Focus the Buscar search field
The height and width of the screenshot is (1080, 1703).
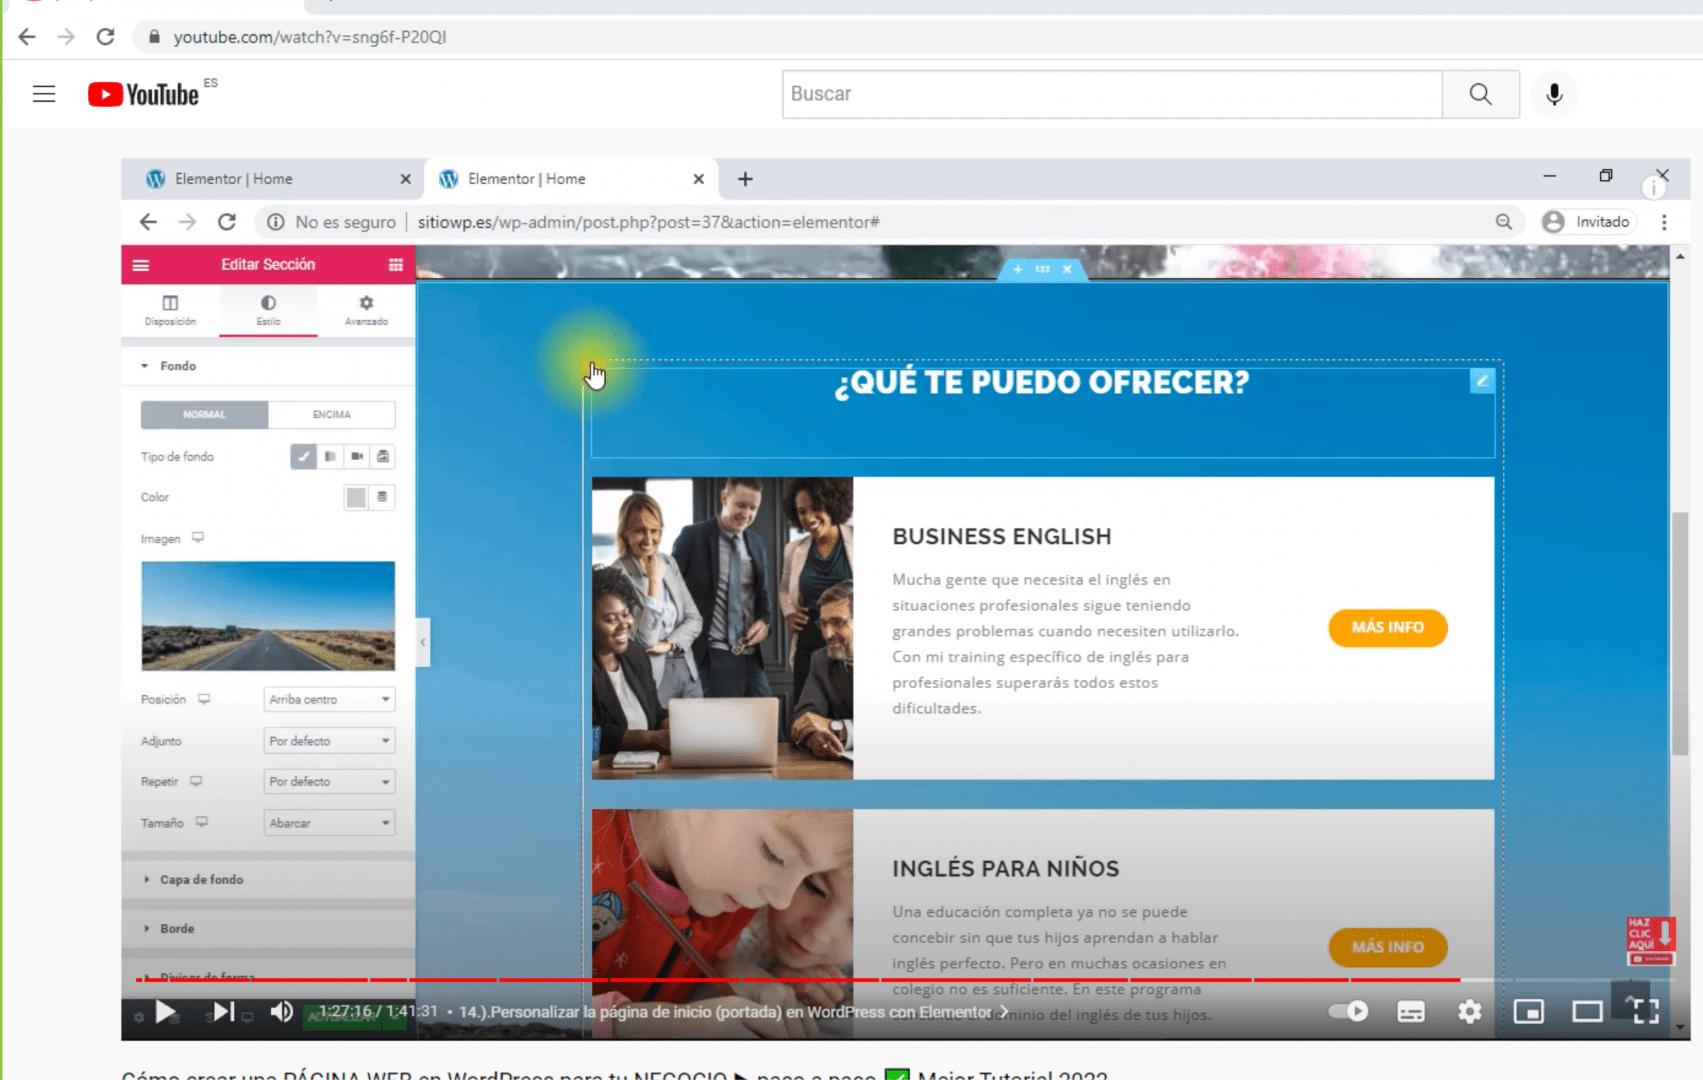[1112, 94]
